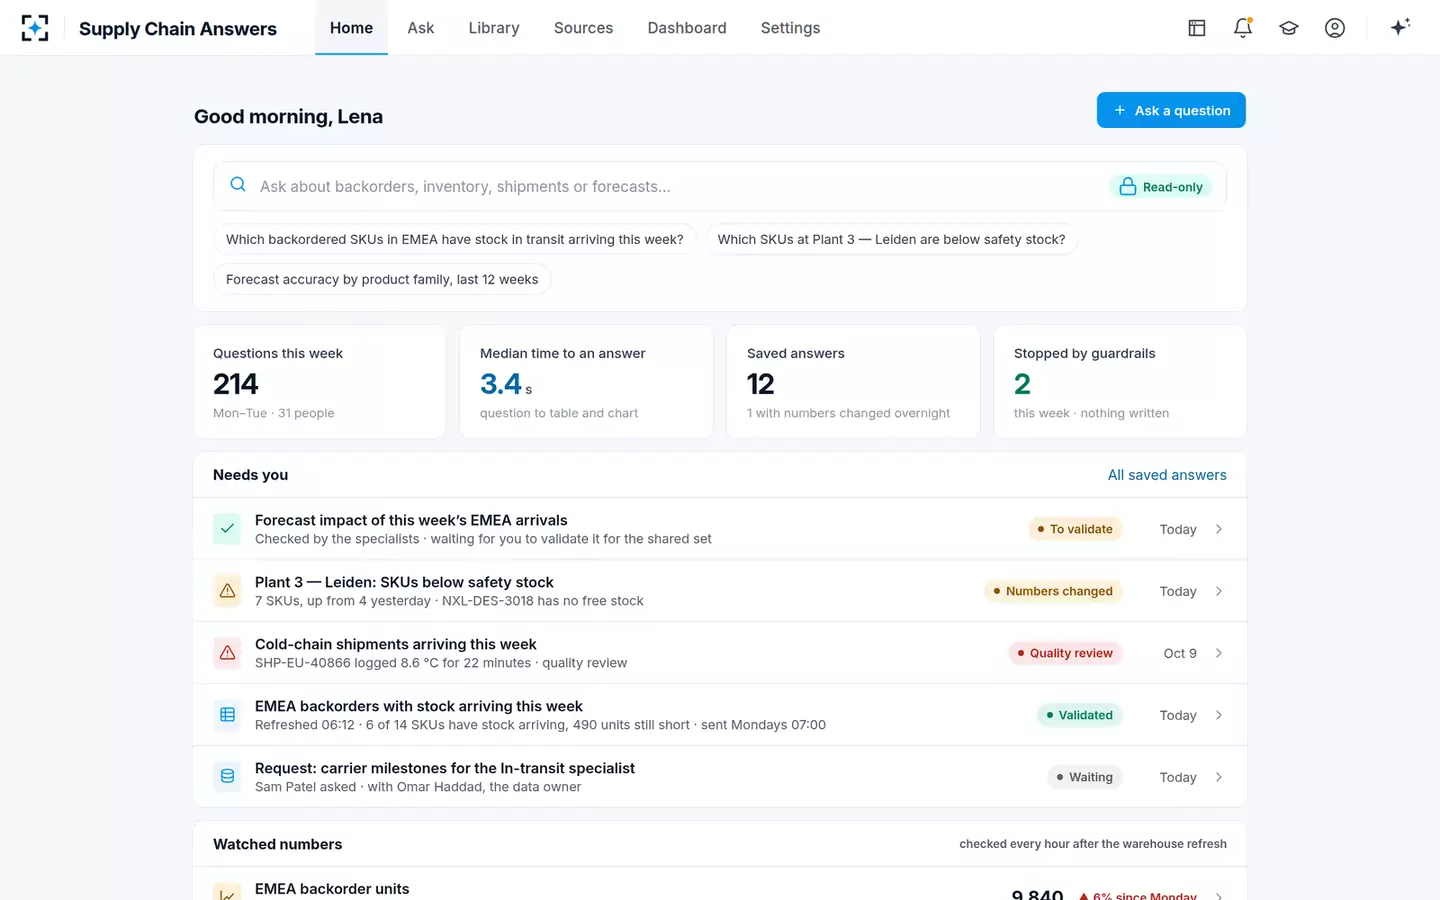Click the Ask a question button
1440x900 pixels.
tap(1171, 110)
